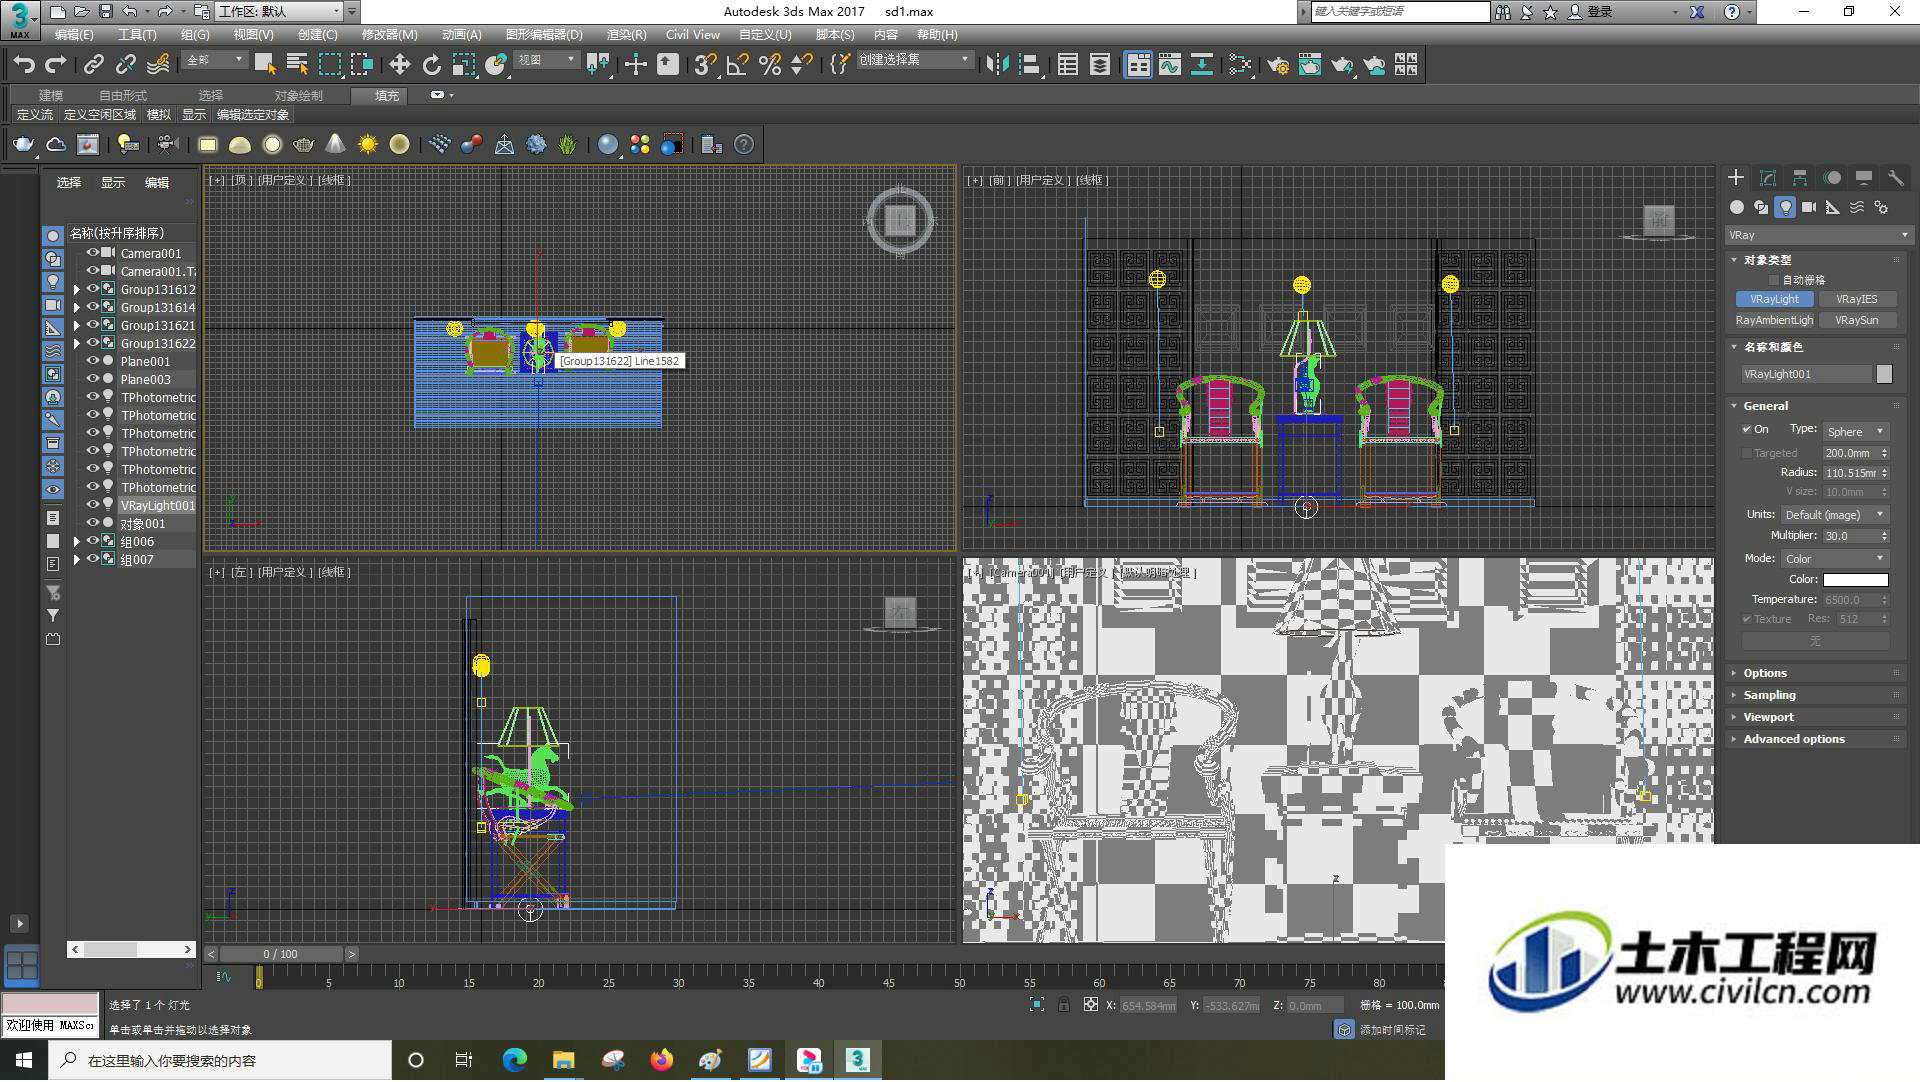Enable the Targeted checkbox
The image size is (1920, 1082).
click(1747, 453)
